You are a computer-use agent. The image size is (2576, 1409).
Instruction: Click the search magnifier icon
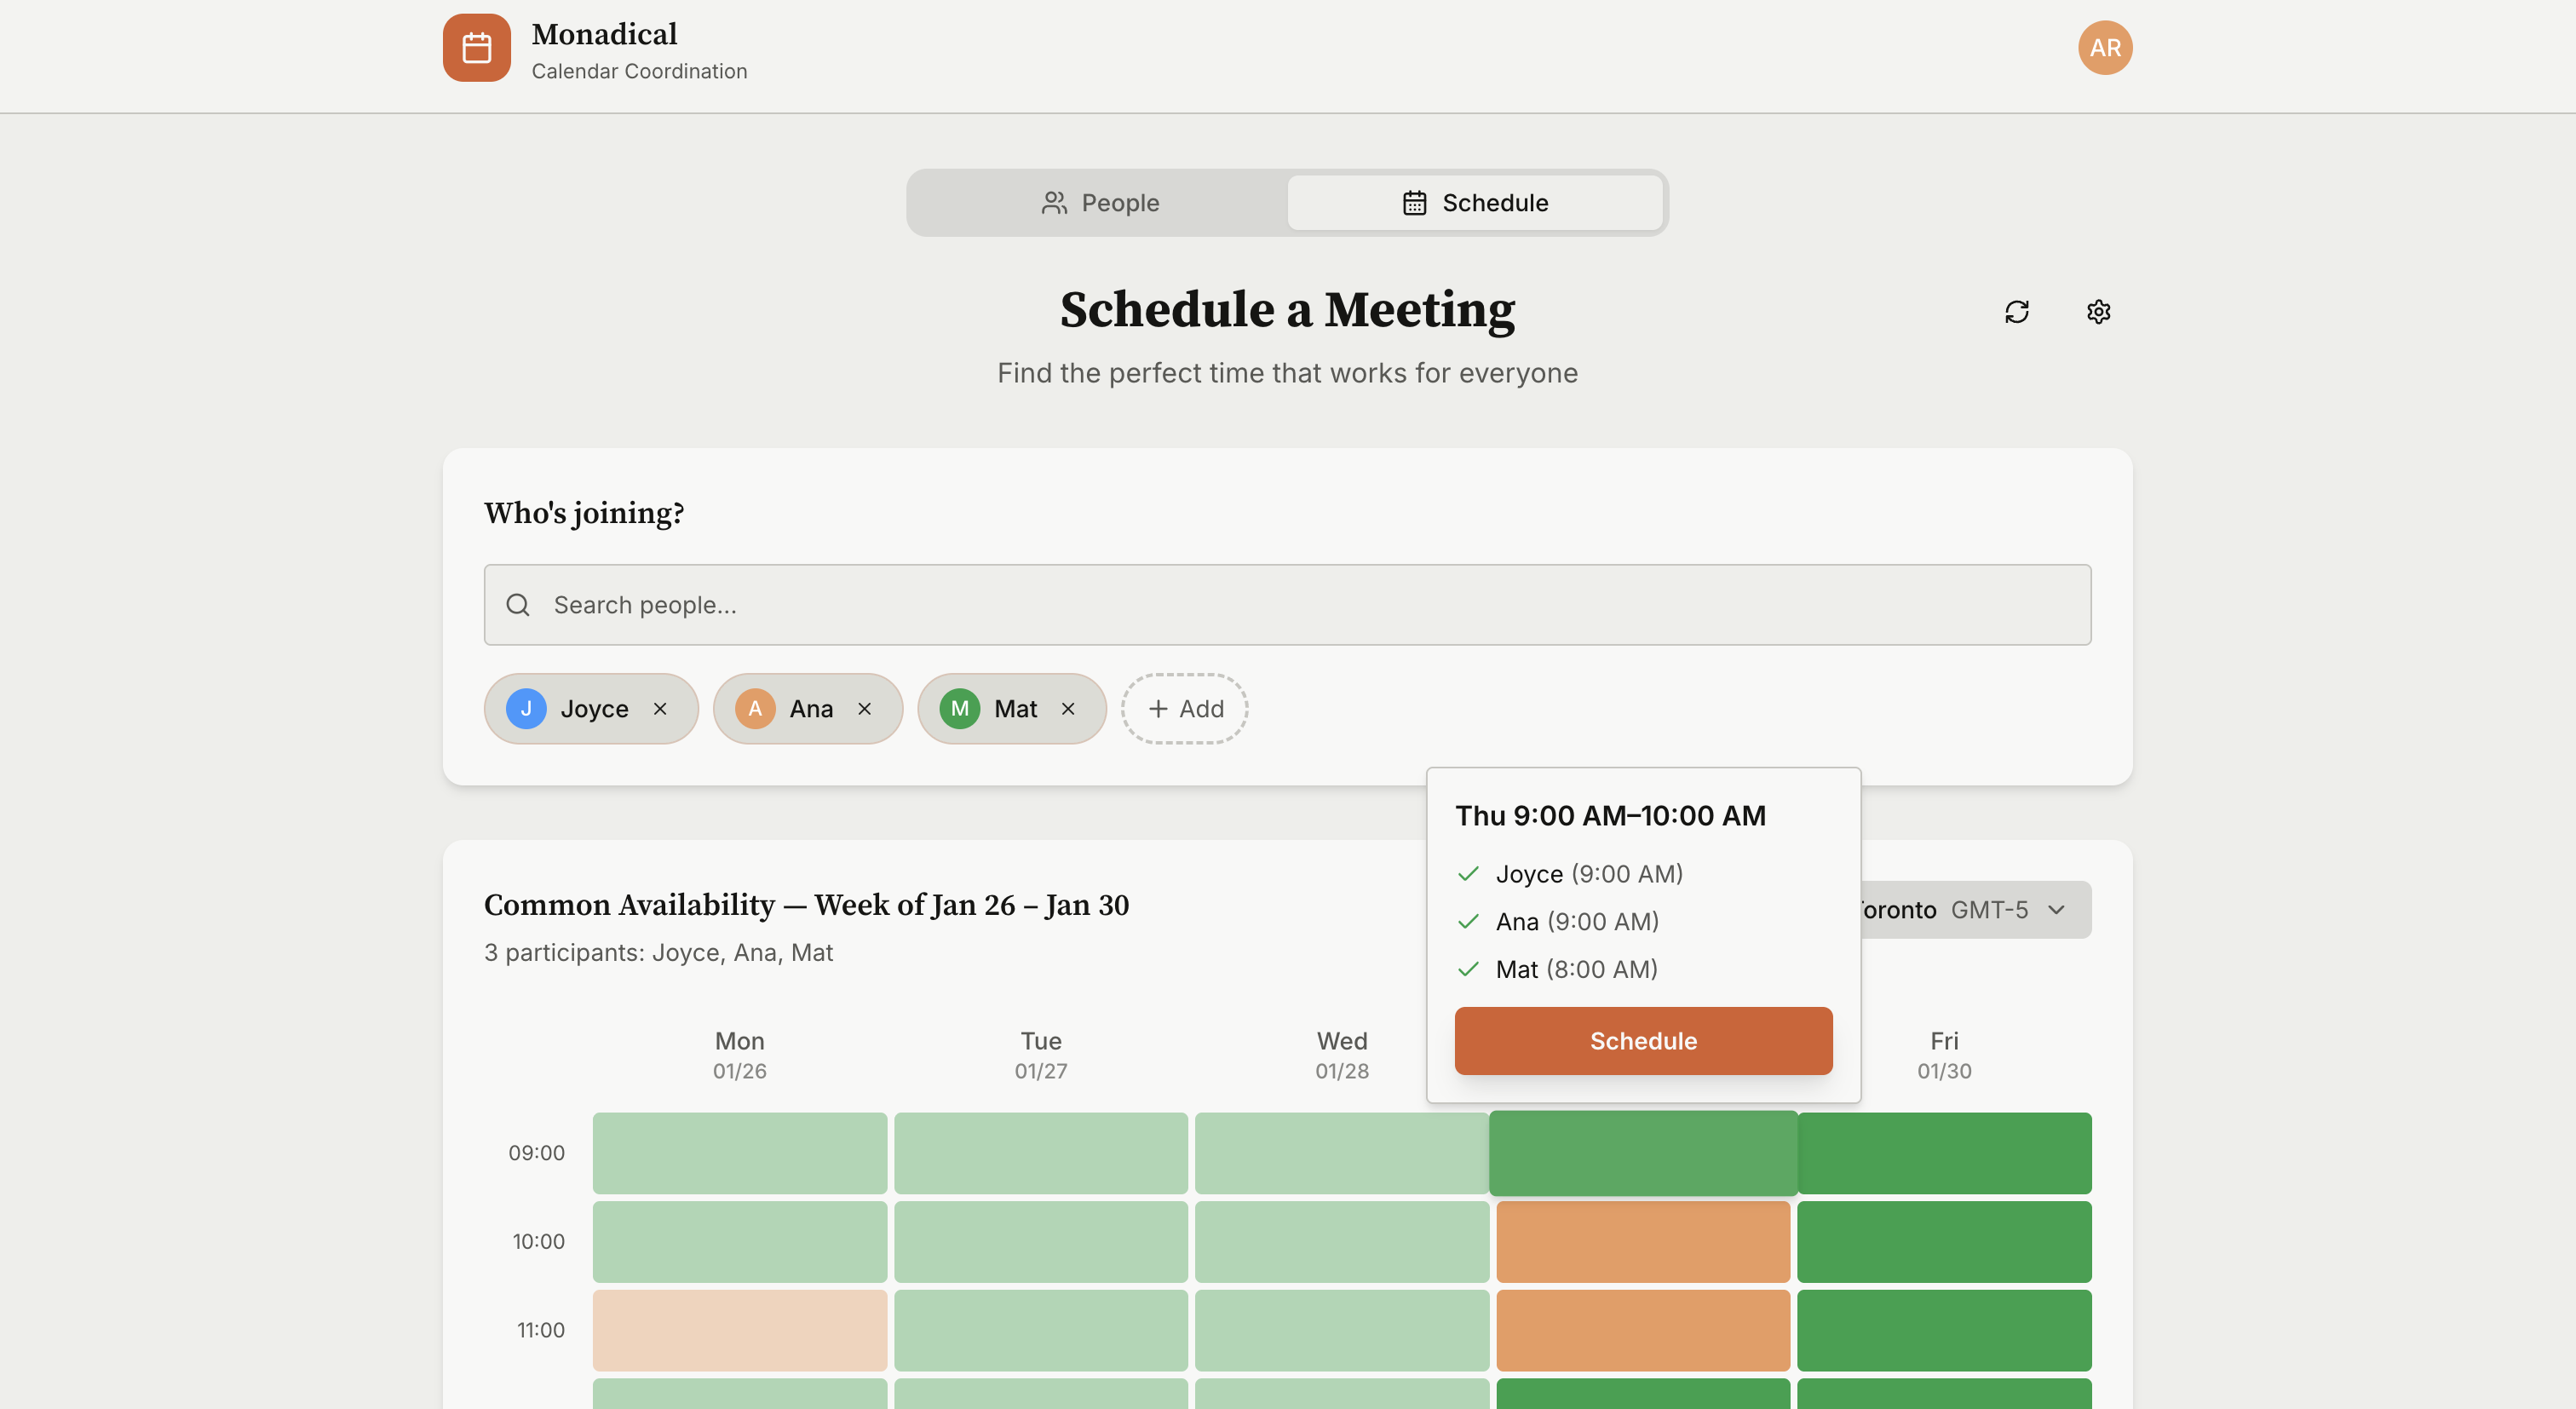click(x=518, y=605)
